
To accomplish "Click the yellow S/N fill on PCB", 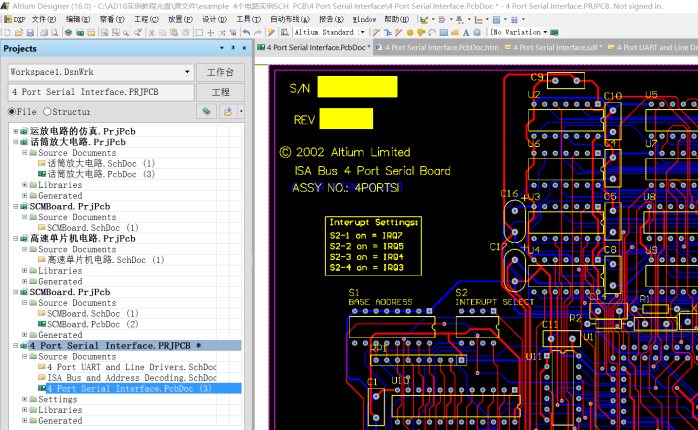I will (x=357, y=87).
